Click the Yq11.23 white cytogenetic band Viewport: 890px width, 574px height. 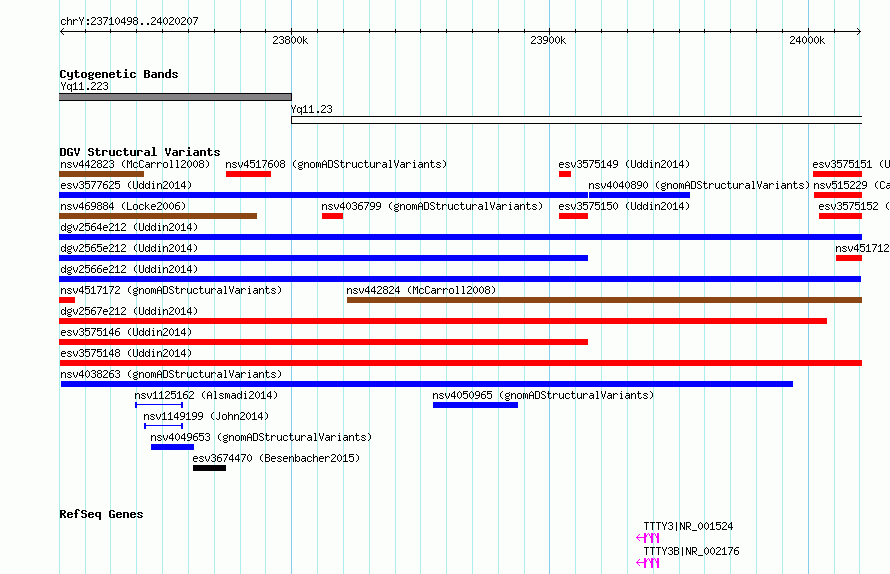click(577, 120)
